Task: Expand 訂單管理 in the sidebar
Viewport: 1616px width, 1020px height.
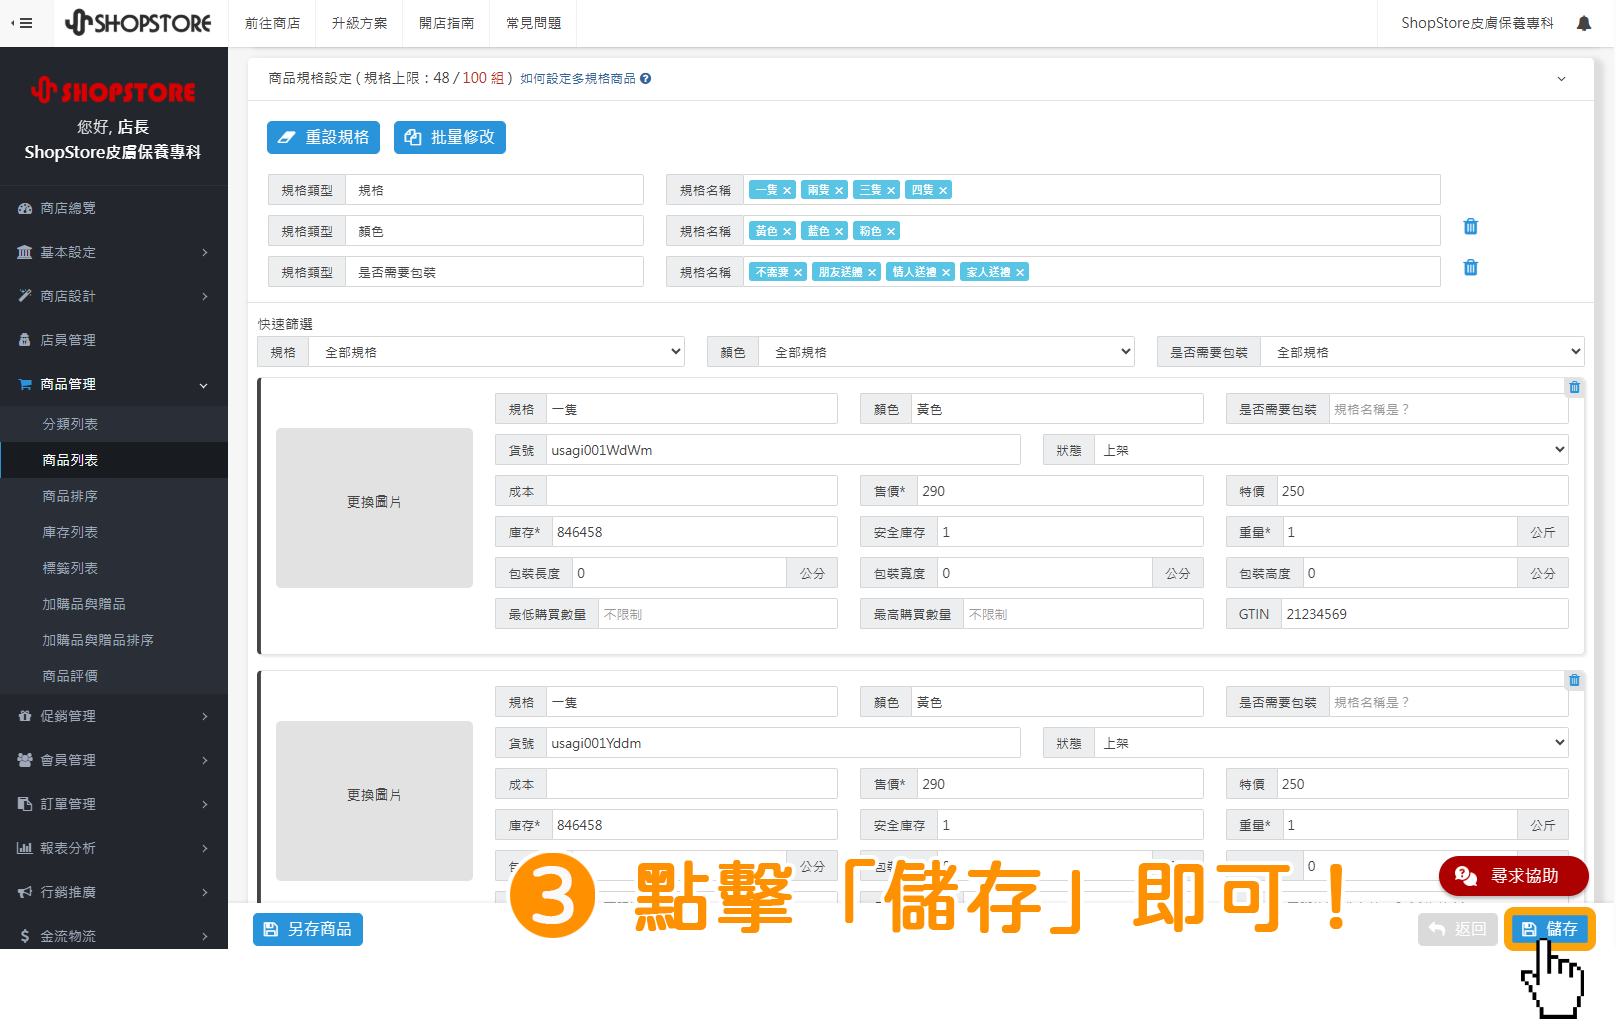Action: point(114,804)
